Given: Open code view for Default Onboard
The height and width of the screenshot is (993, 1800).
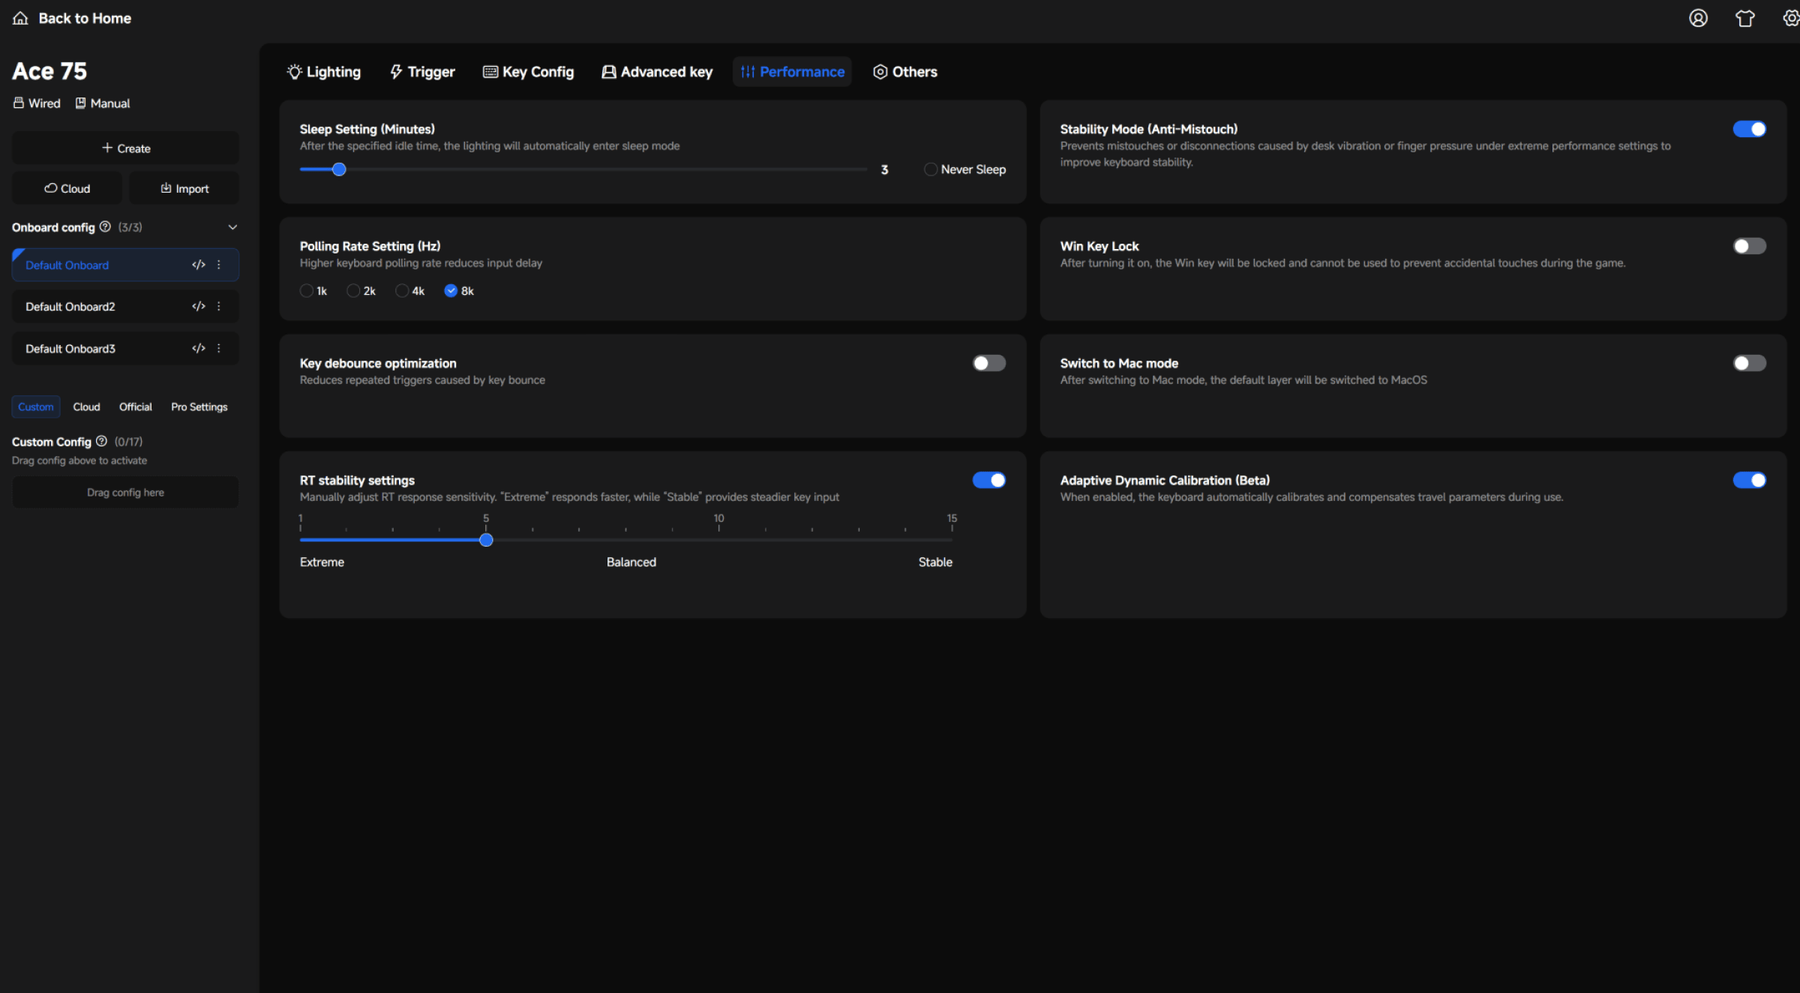Looking at the screenshot, I should point(198,265).
